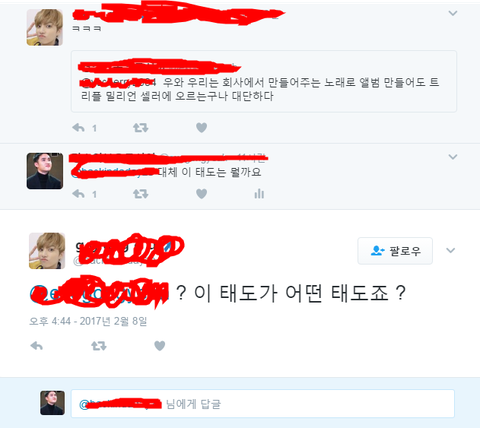The height and width of the screenshot is (428, 480).
Task: Open the main tweet author's blonde avatar
Action: [47, 251]
